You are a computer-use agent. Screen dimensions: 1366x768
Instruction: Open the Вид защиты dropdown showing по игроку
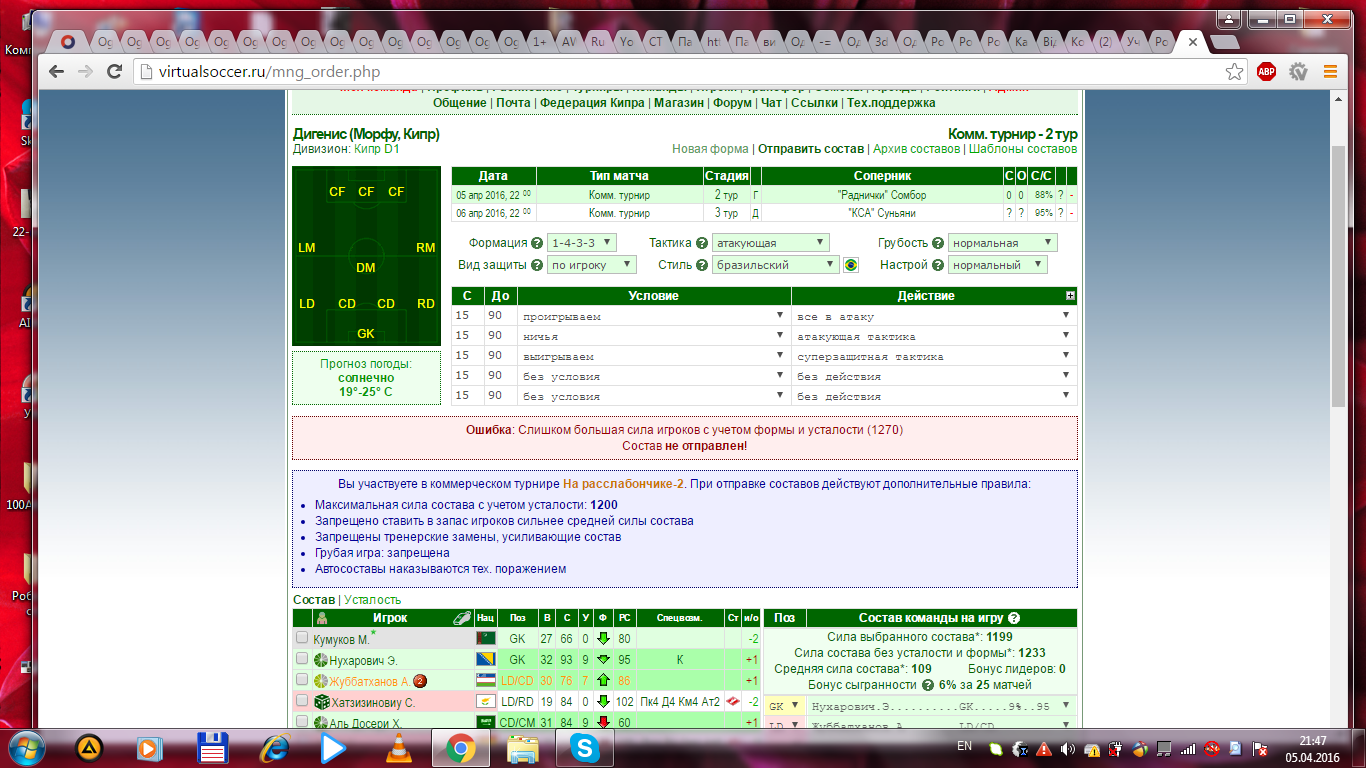(592, 265)
